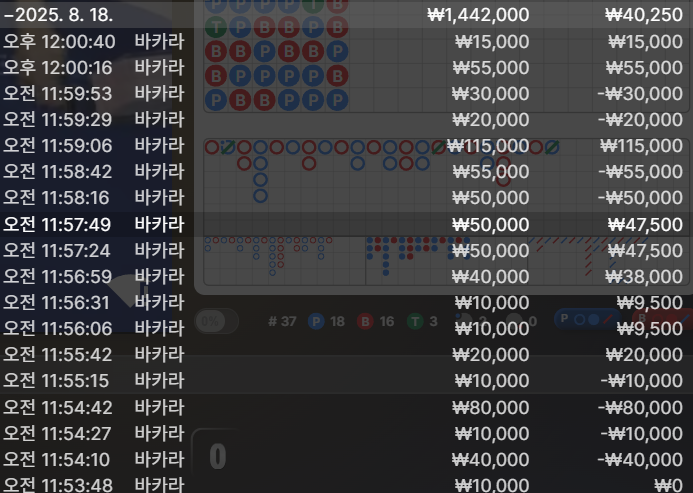Screen dimensions: 693x493
Task: Open the 오전 11:56:31 history row
Action: 346,303
